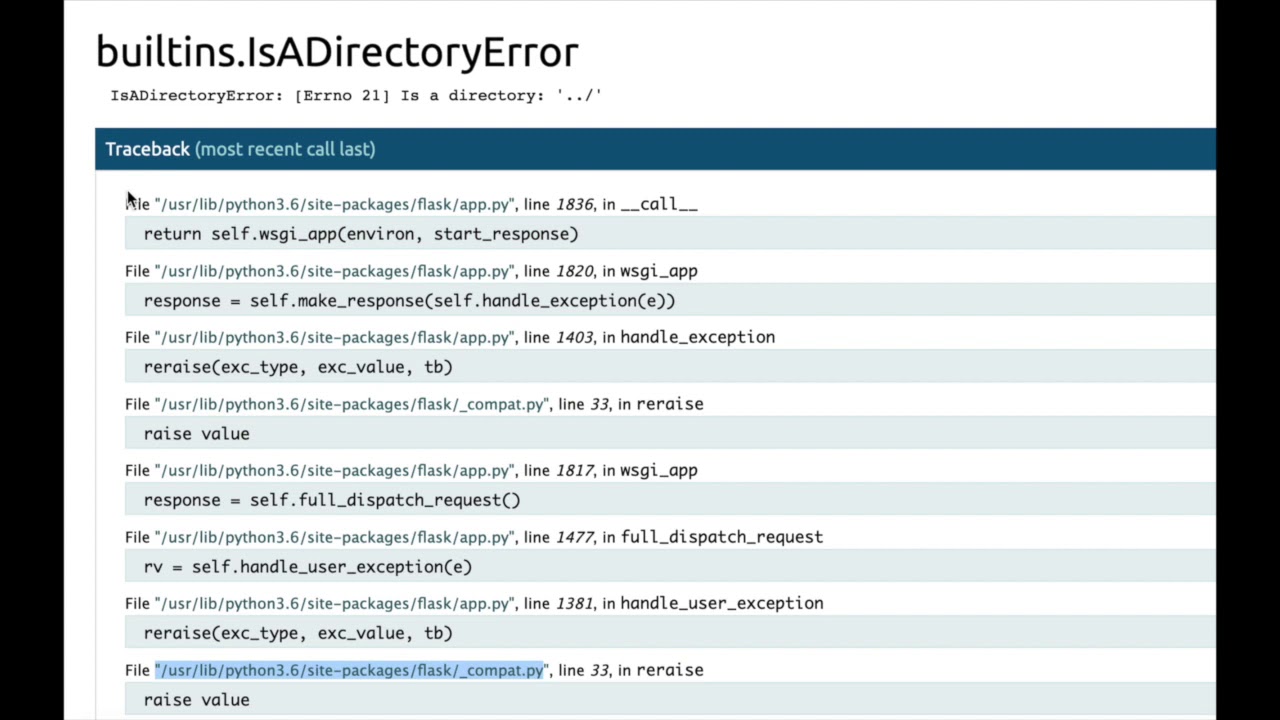
Task: Click the highlighted _compat.py file path
Action: (349, 670)
